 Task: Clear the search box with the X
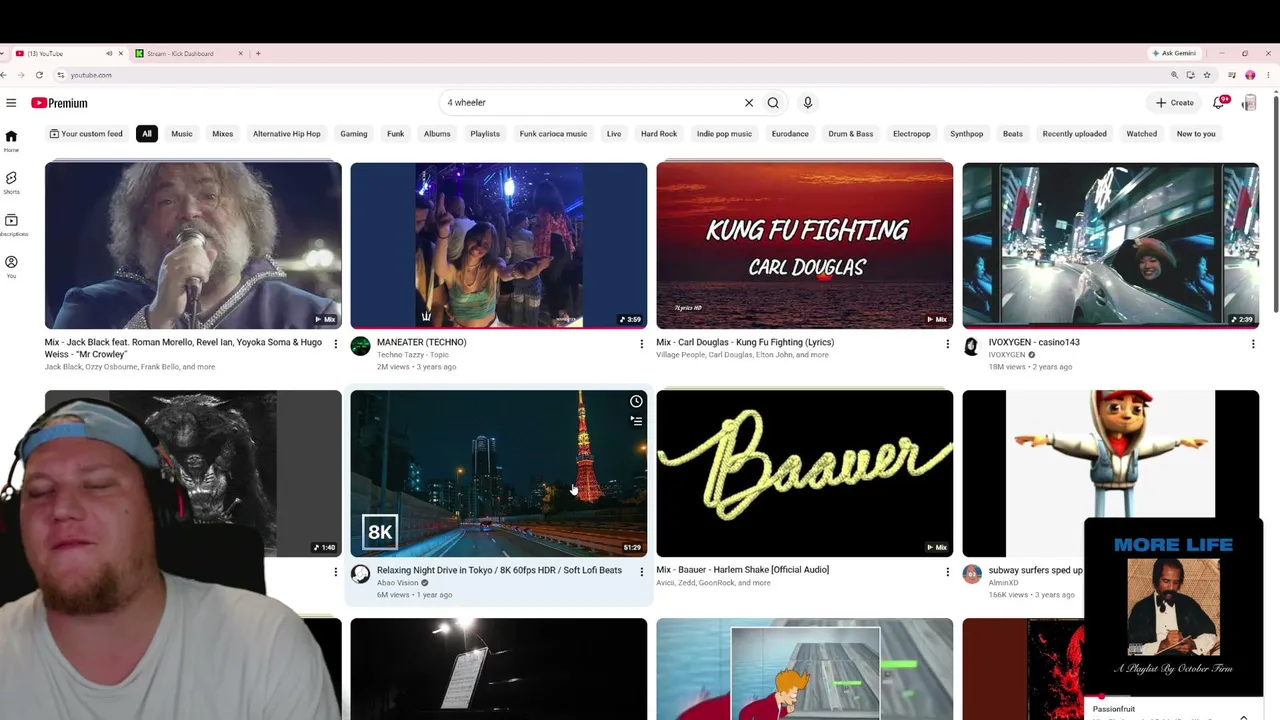coord(748,103)
